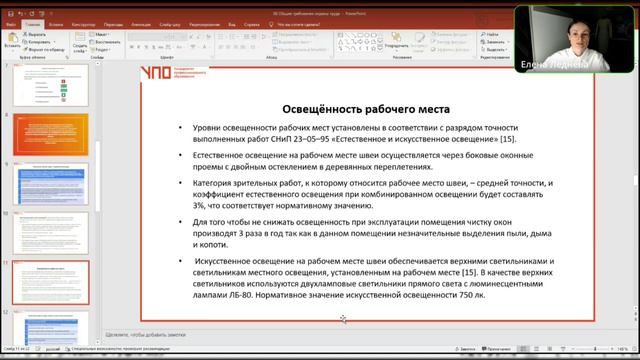Redo using quick access toolbar icon

(31, 14)
